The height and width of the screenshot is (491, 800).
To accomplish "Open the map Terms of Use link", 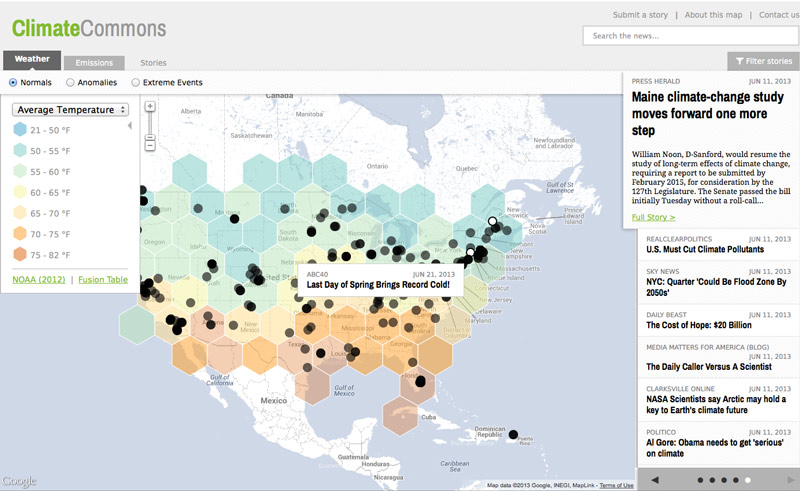I will [x=616, y=485].
